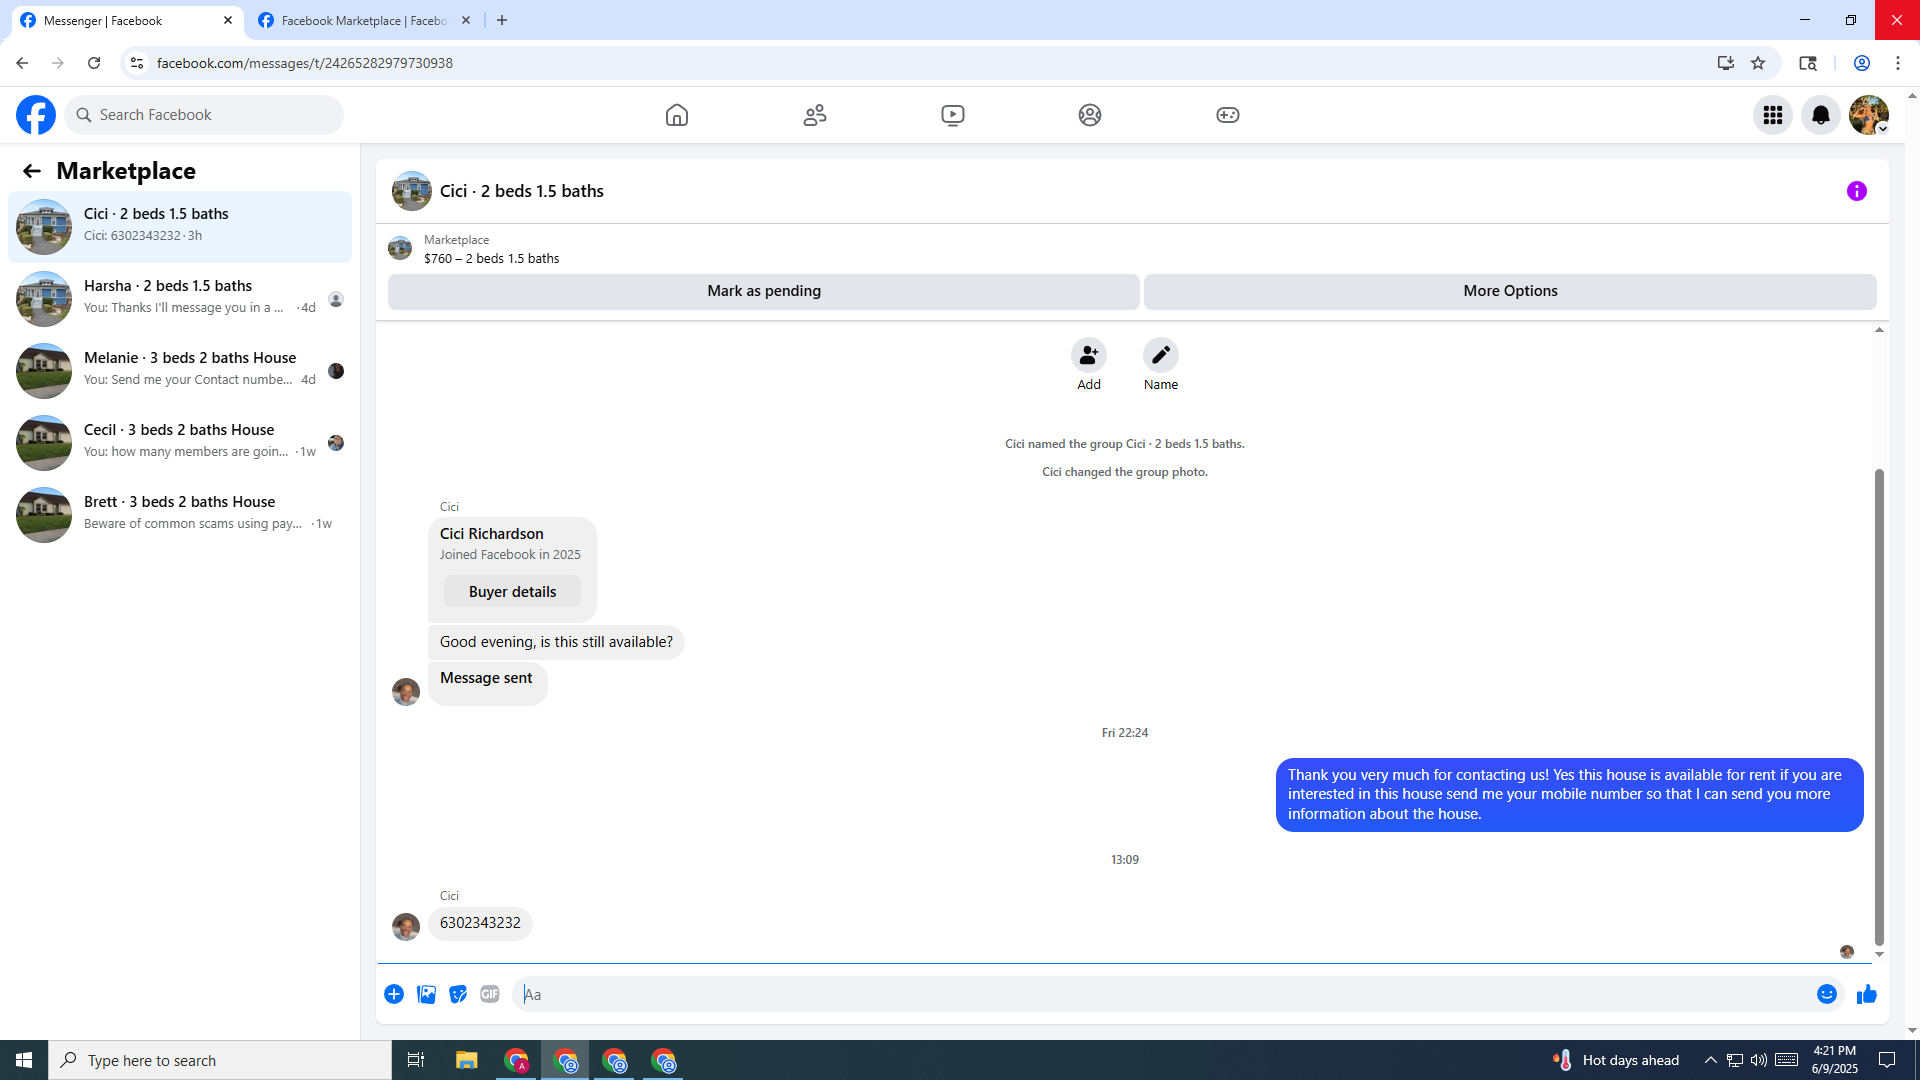Open the emoji picker in message box
1920x1080 pixels.
(x=1826, y=994)
